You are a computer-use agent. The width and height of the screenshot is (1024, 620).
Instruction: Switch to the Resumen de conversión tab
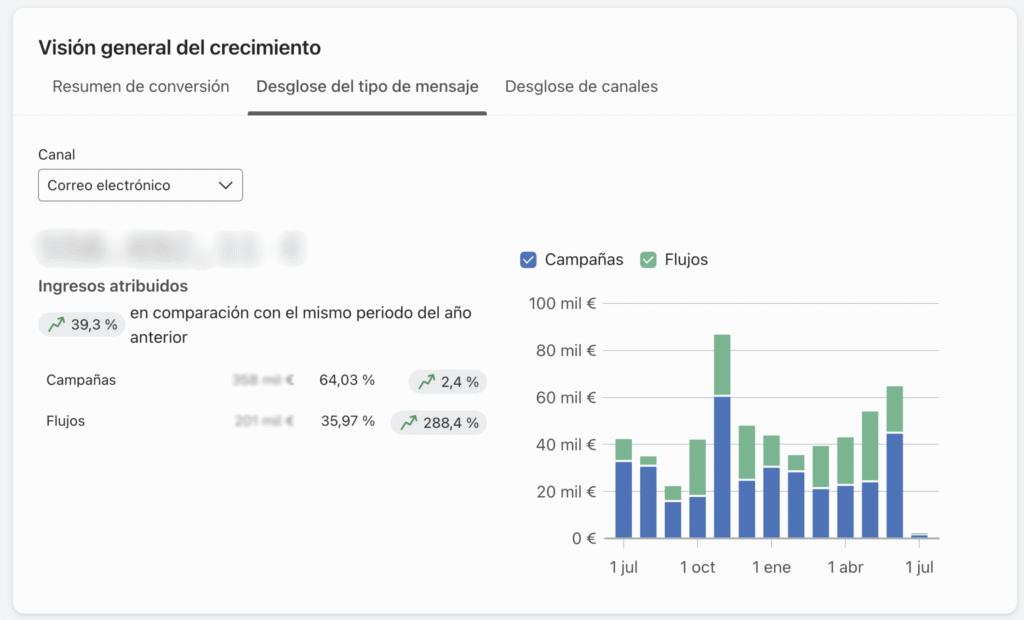pyautogui.click(x=141, y=86)
